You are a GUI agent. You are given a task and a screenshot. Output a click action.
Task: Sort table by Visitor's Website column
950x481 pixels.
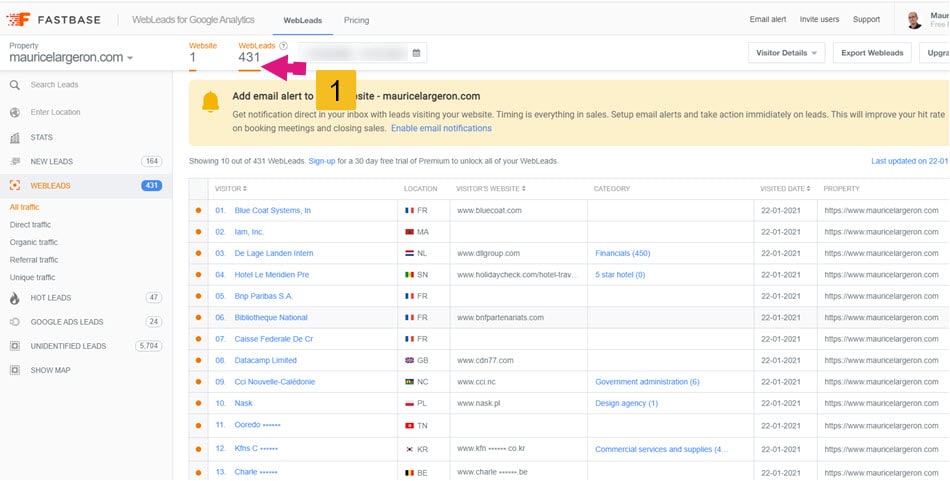[x=491, y=189]
